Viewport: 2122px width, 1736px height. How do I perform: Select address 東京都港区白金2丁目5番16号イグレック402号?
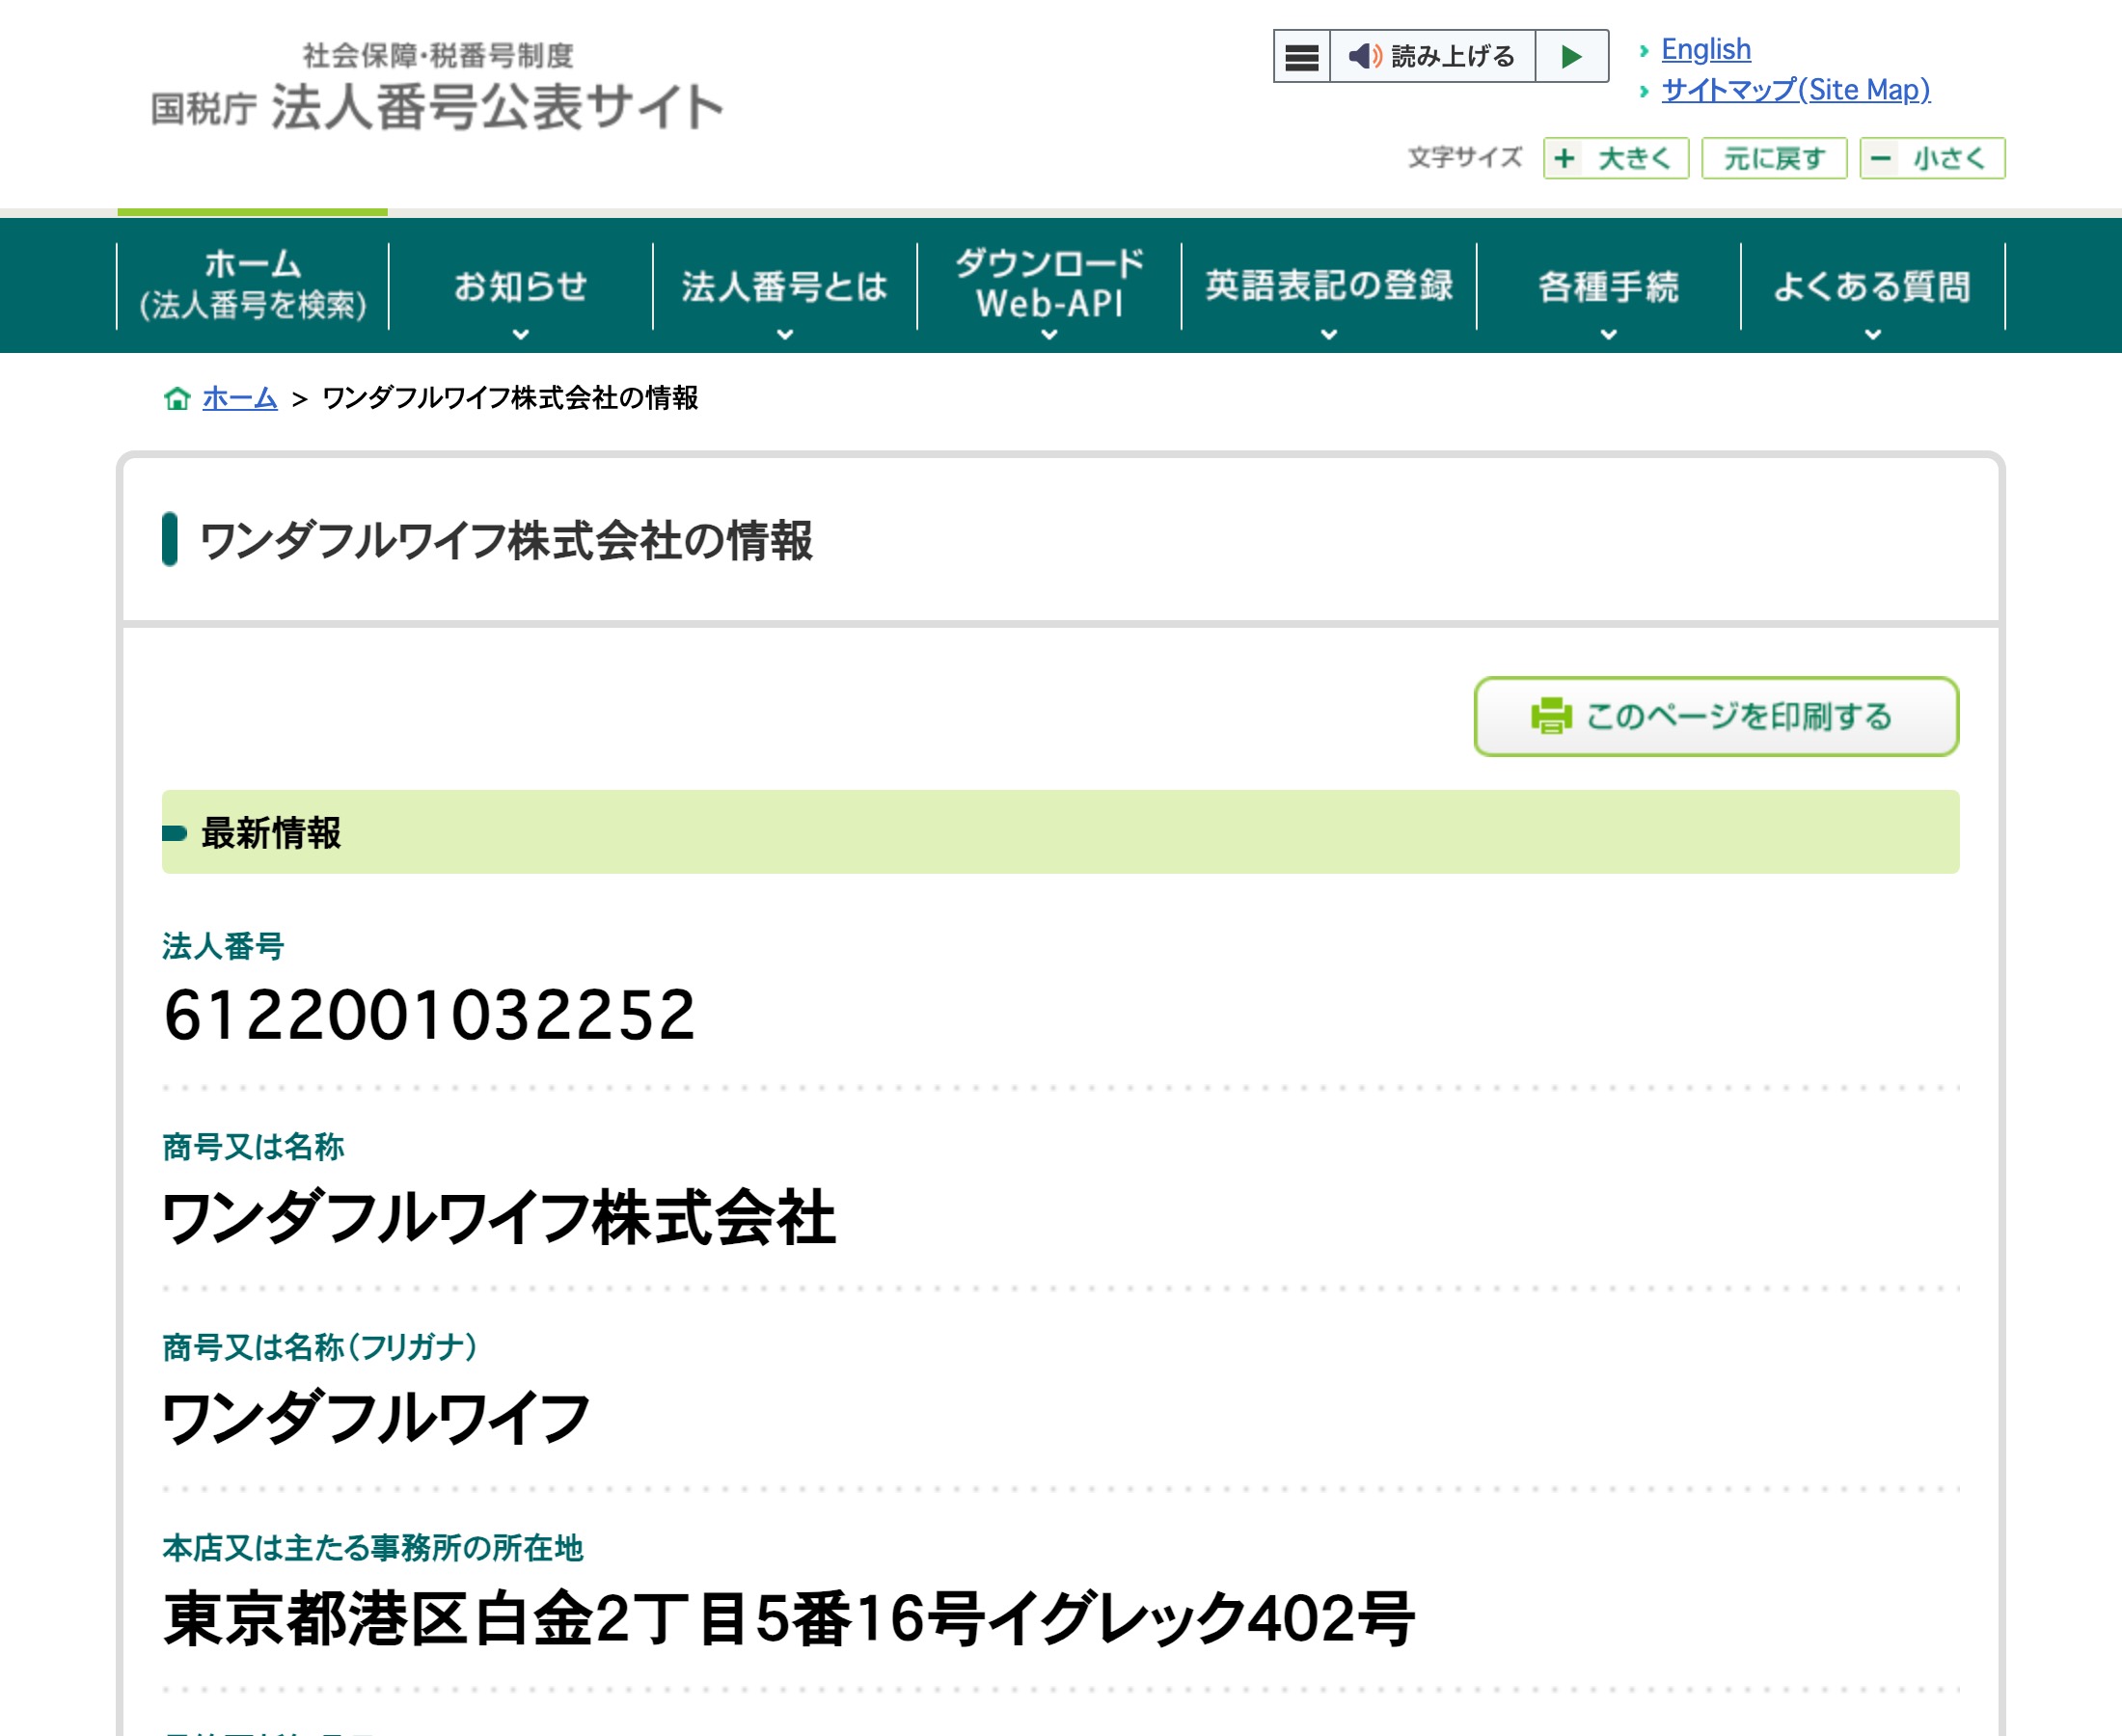click(788, 1618)
